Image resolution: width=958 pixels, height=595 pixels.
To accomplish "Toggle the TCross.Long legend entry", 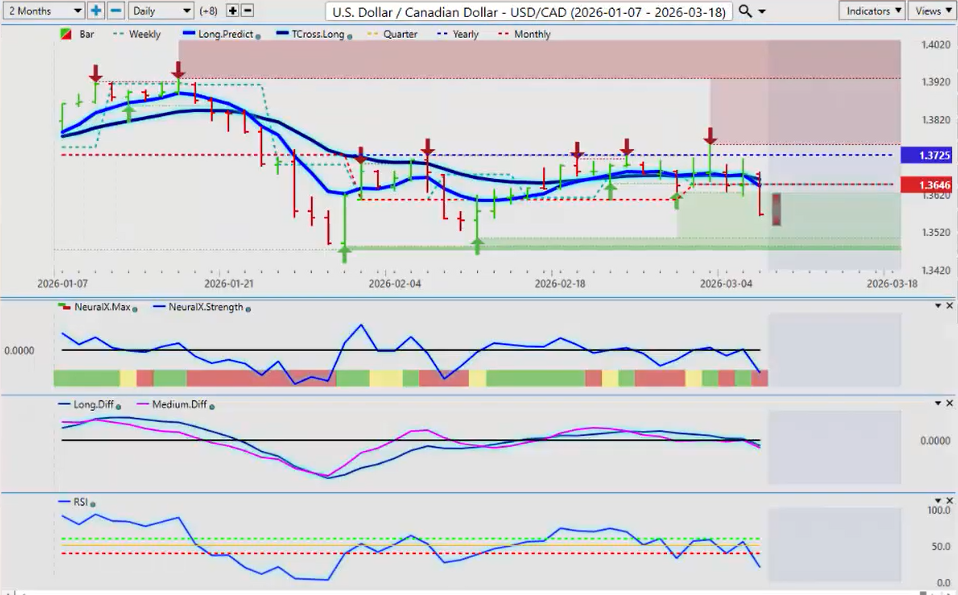I will click(x=312, y=34).
